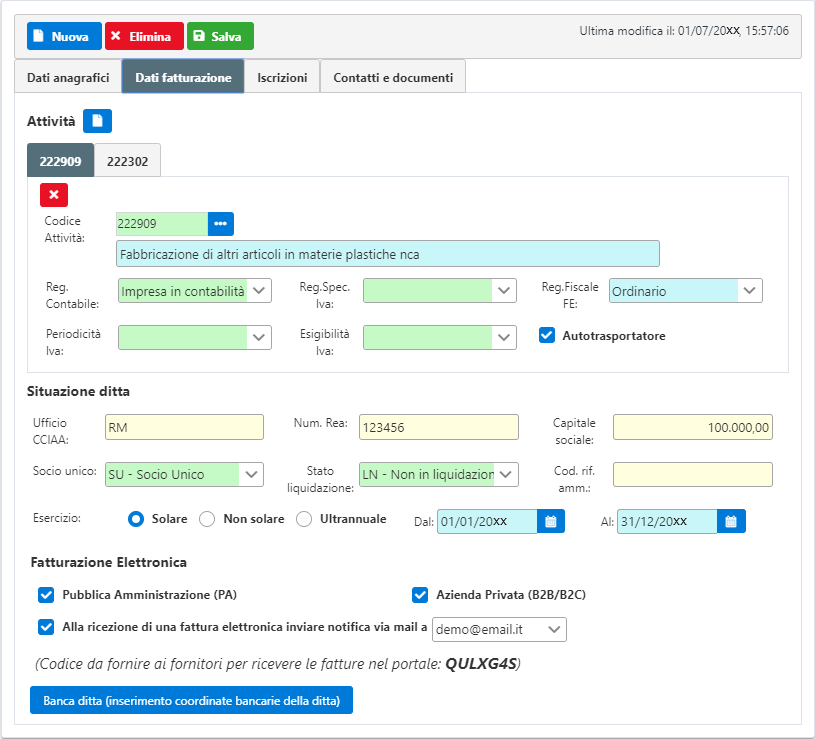Switch to the Dati anagrafici tab
This screenshot has height=739, width=815.
67,77
